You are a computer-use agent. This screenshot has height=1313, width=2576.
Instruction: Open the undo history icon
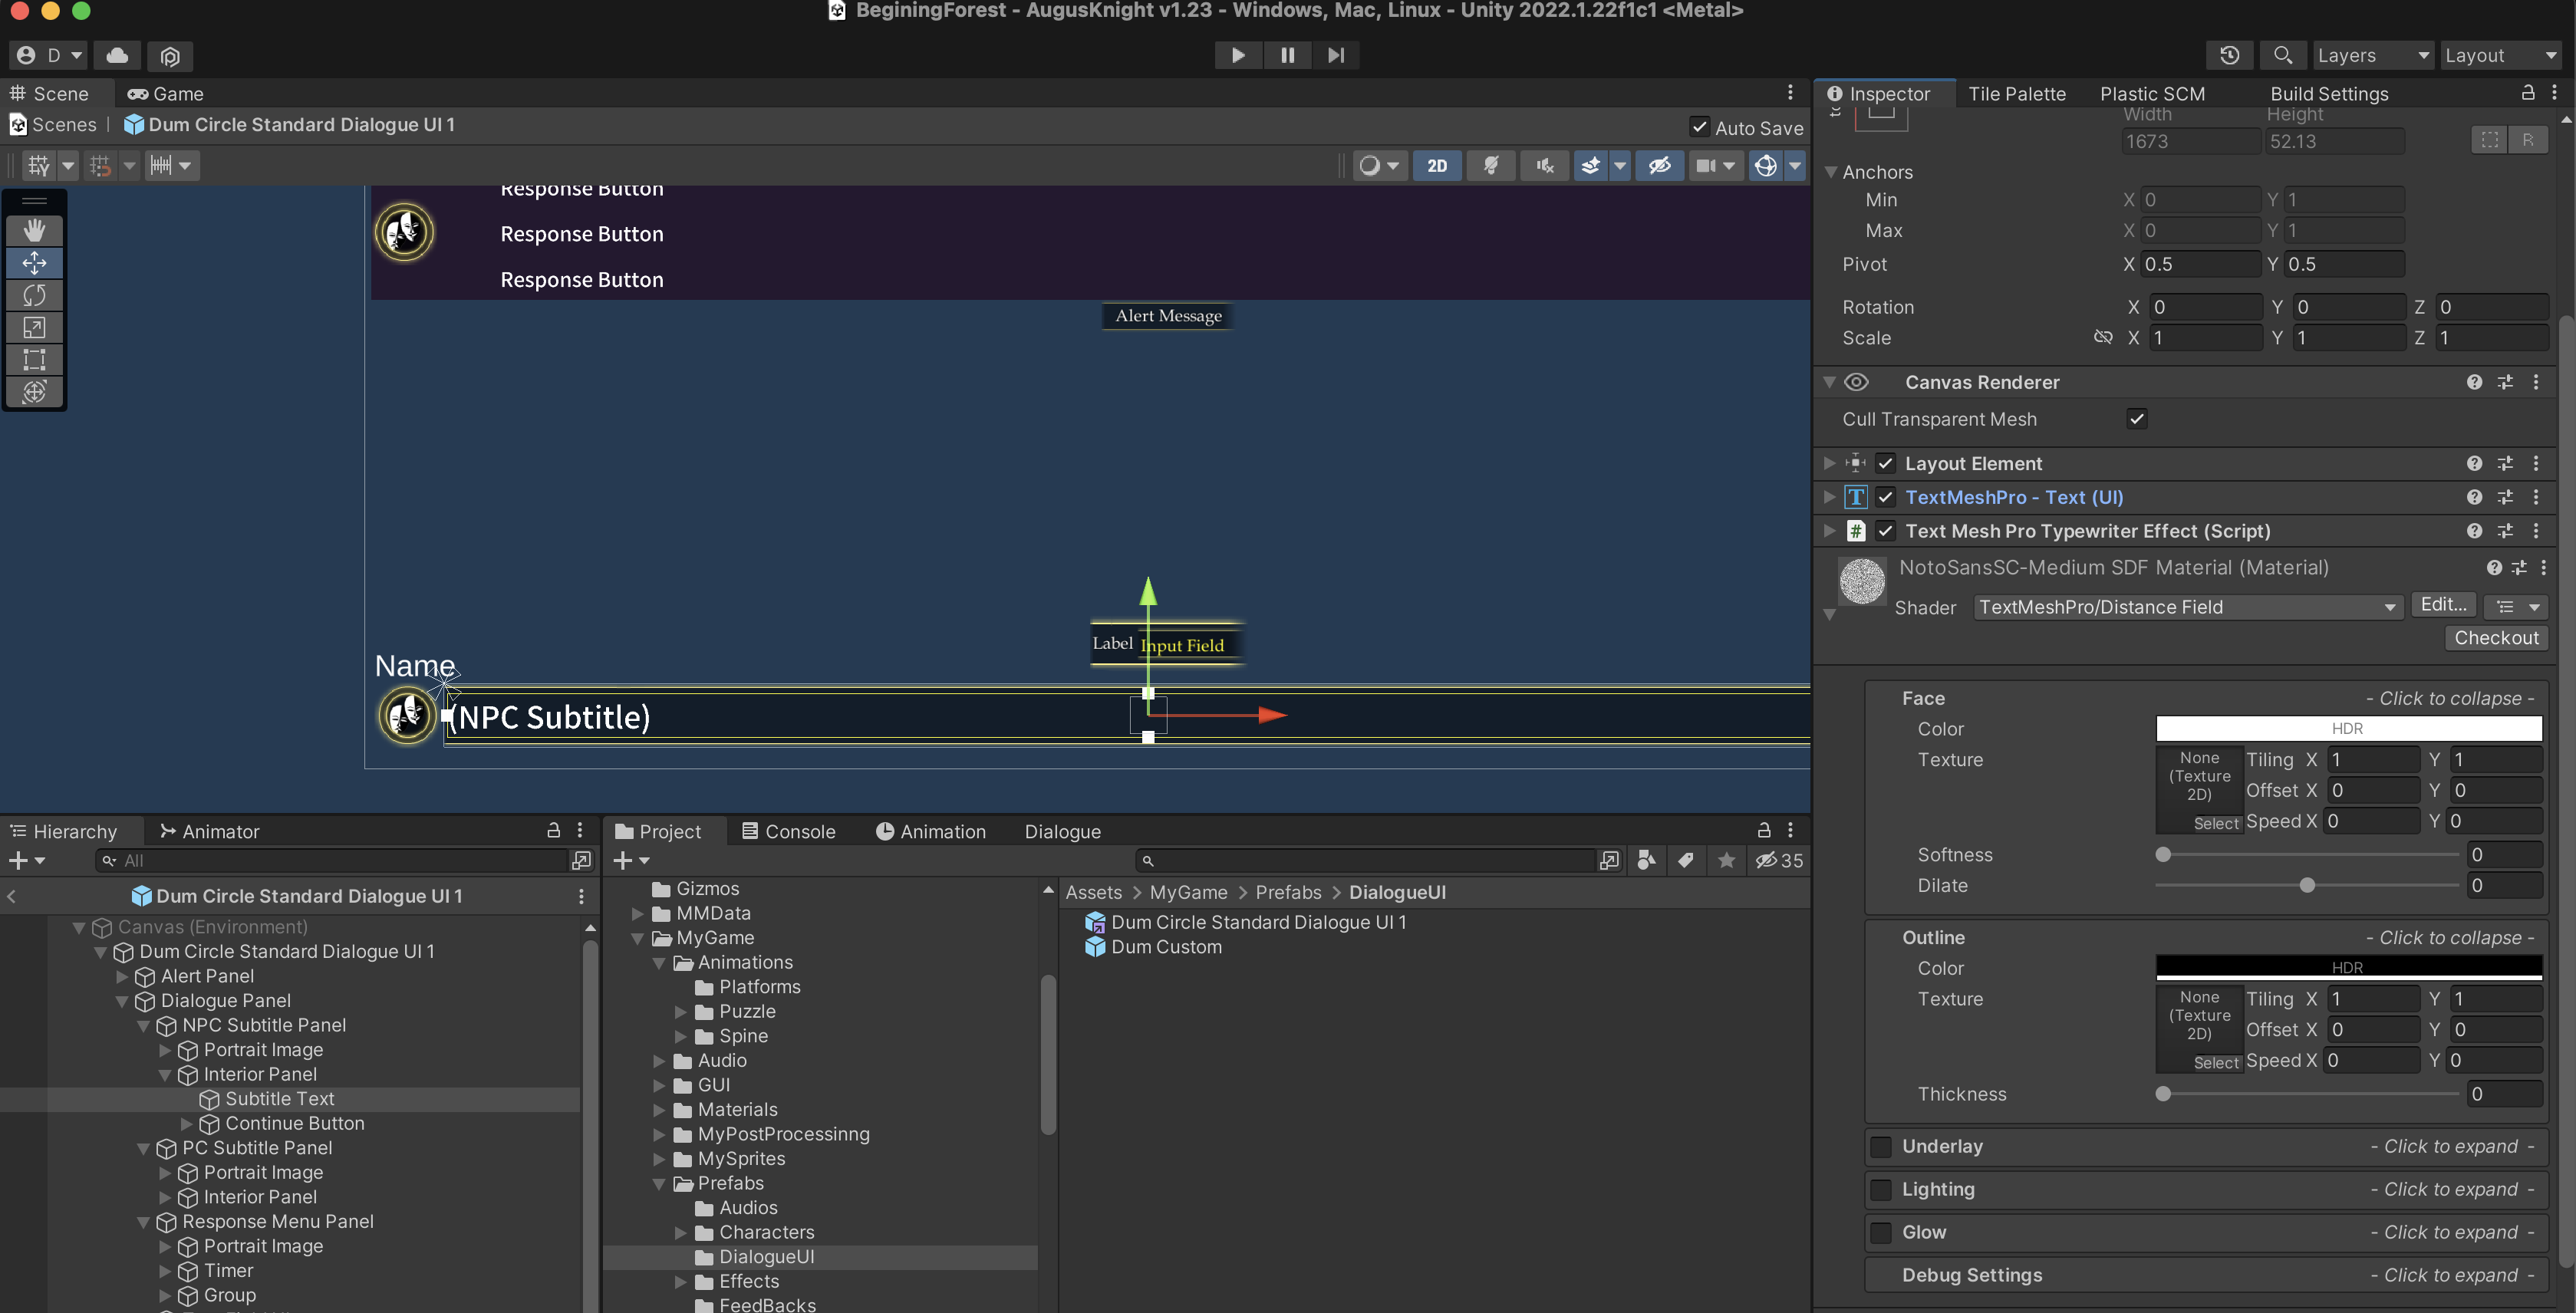[x=2229, y=55]
